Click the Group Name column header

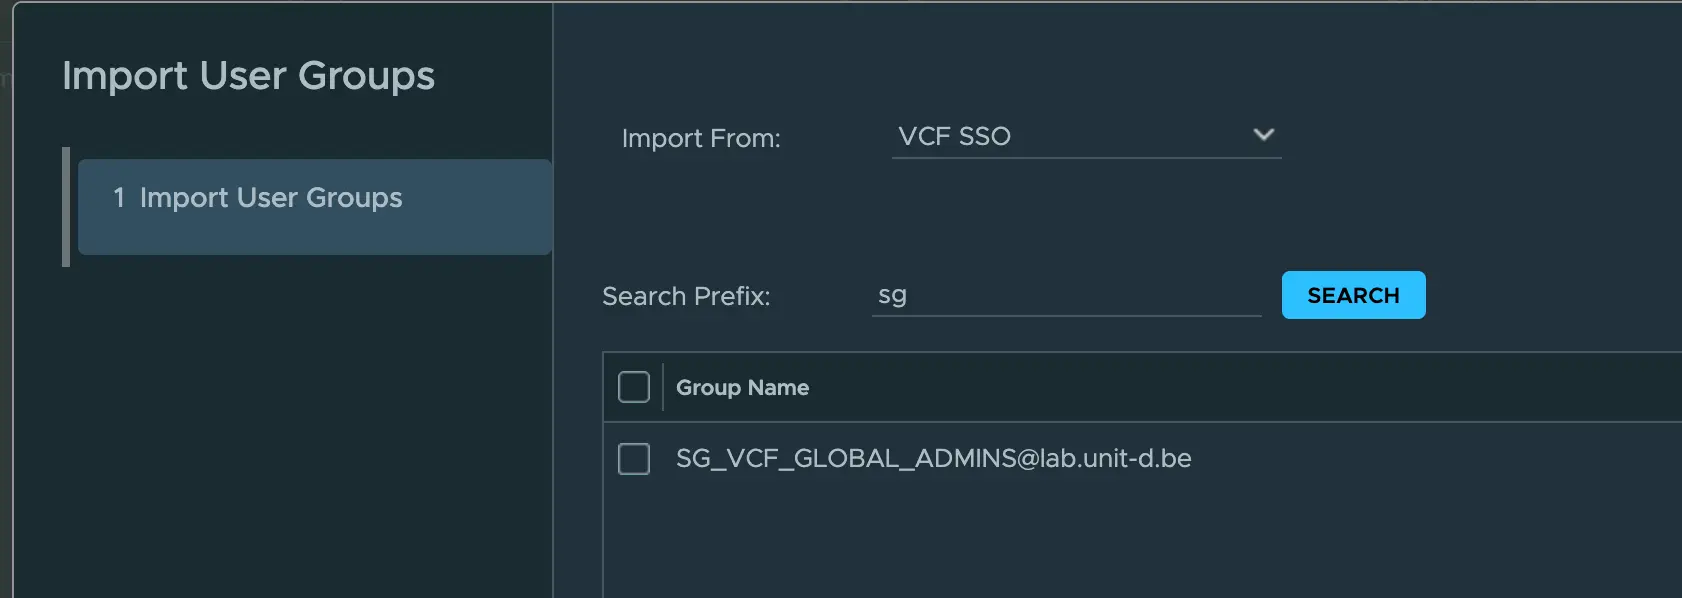(742, 387)
